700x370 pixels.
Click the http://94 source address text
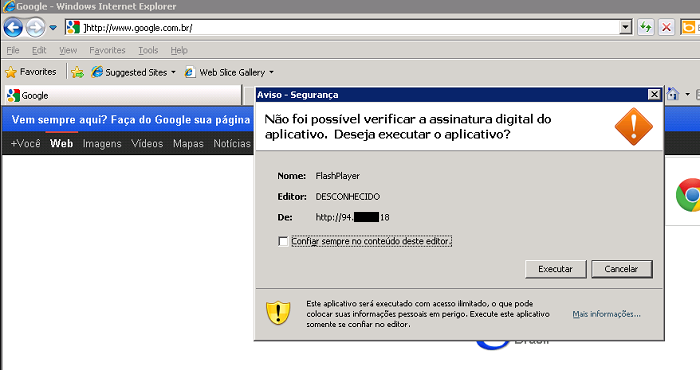pyautogui.click(x=352, y=217)
